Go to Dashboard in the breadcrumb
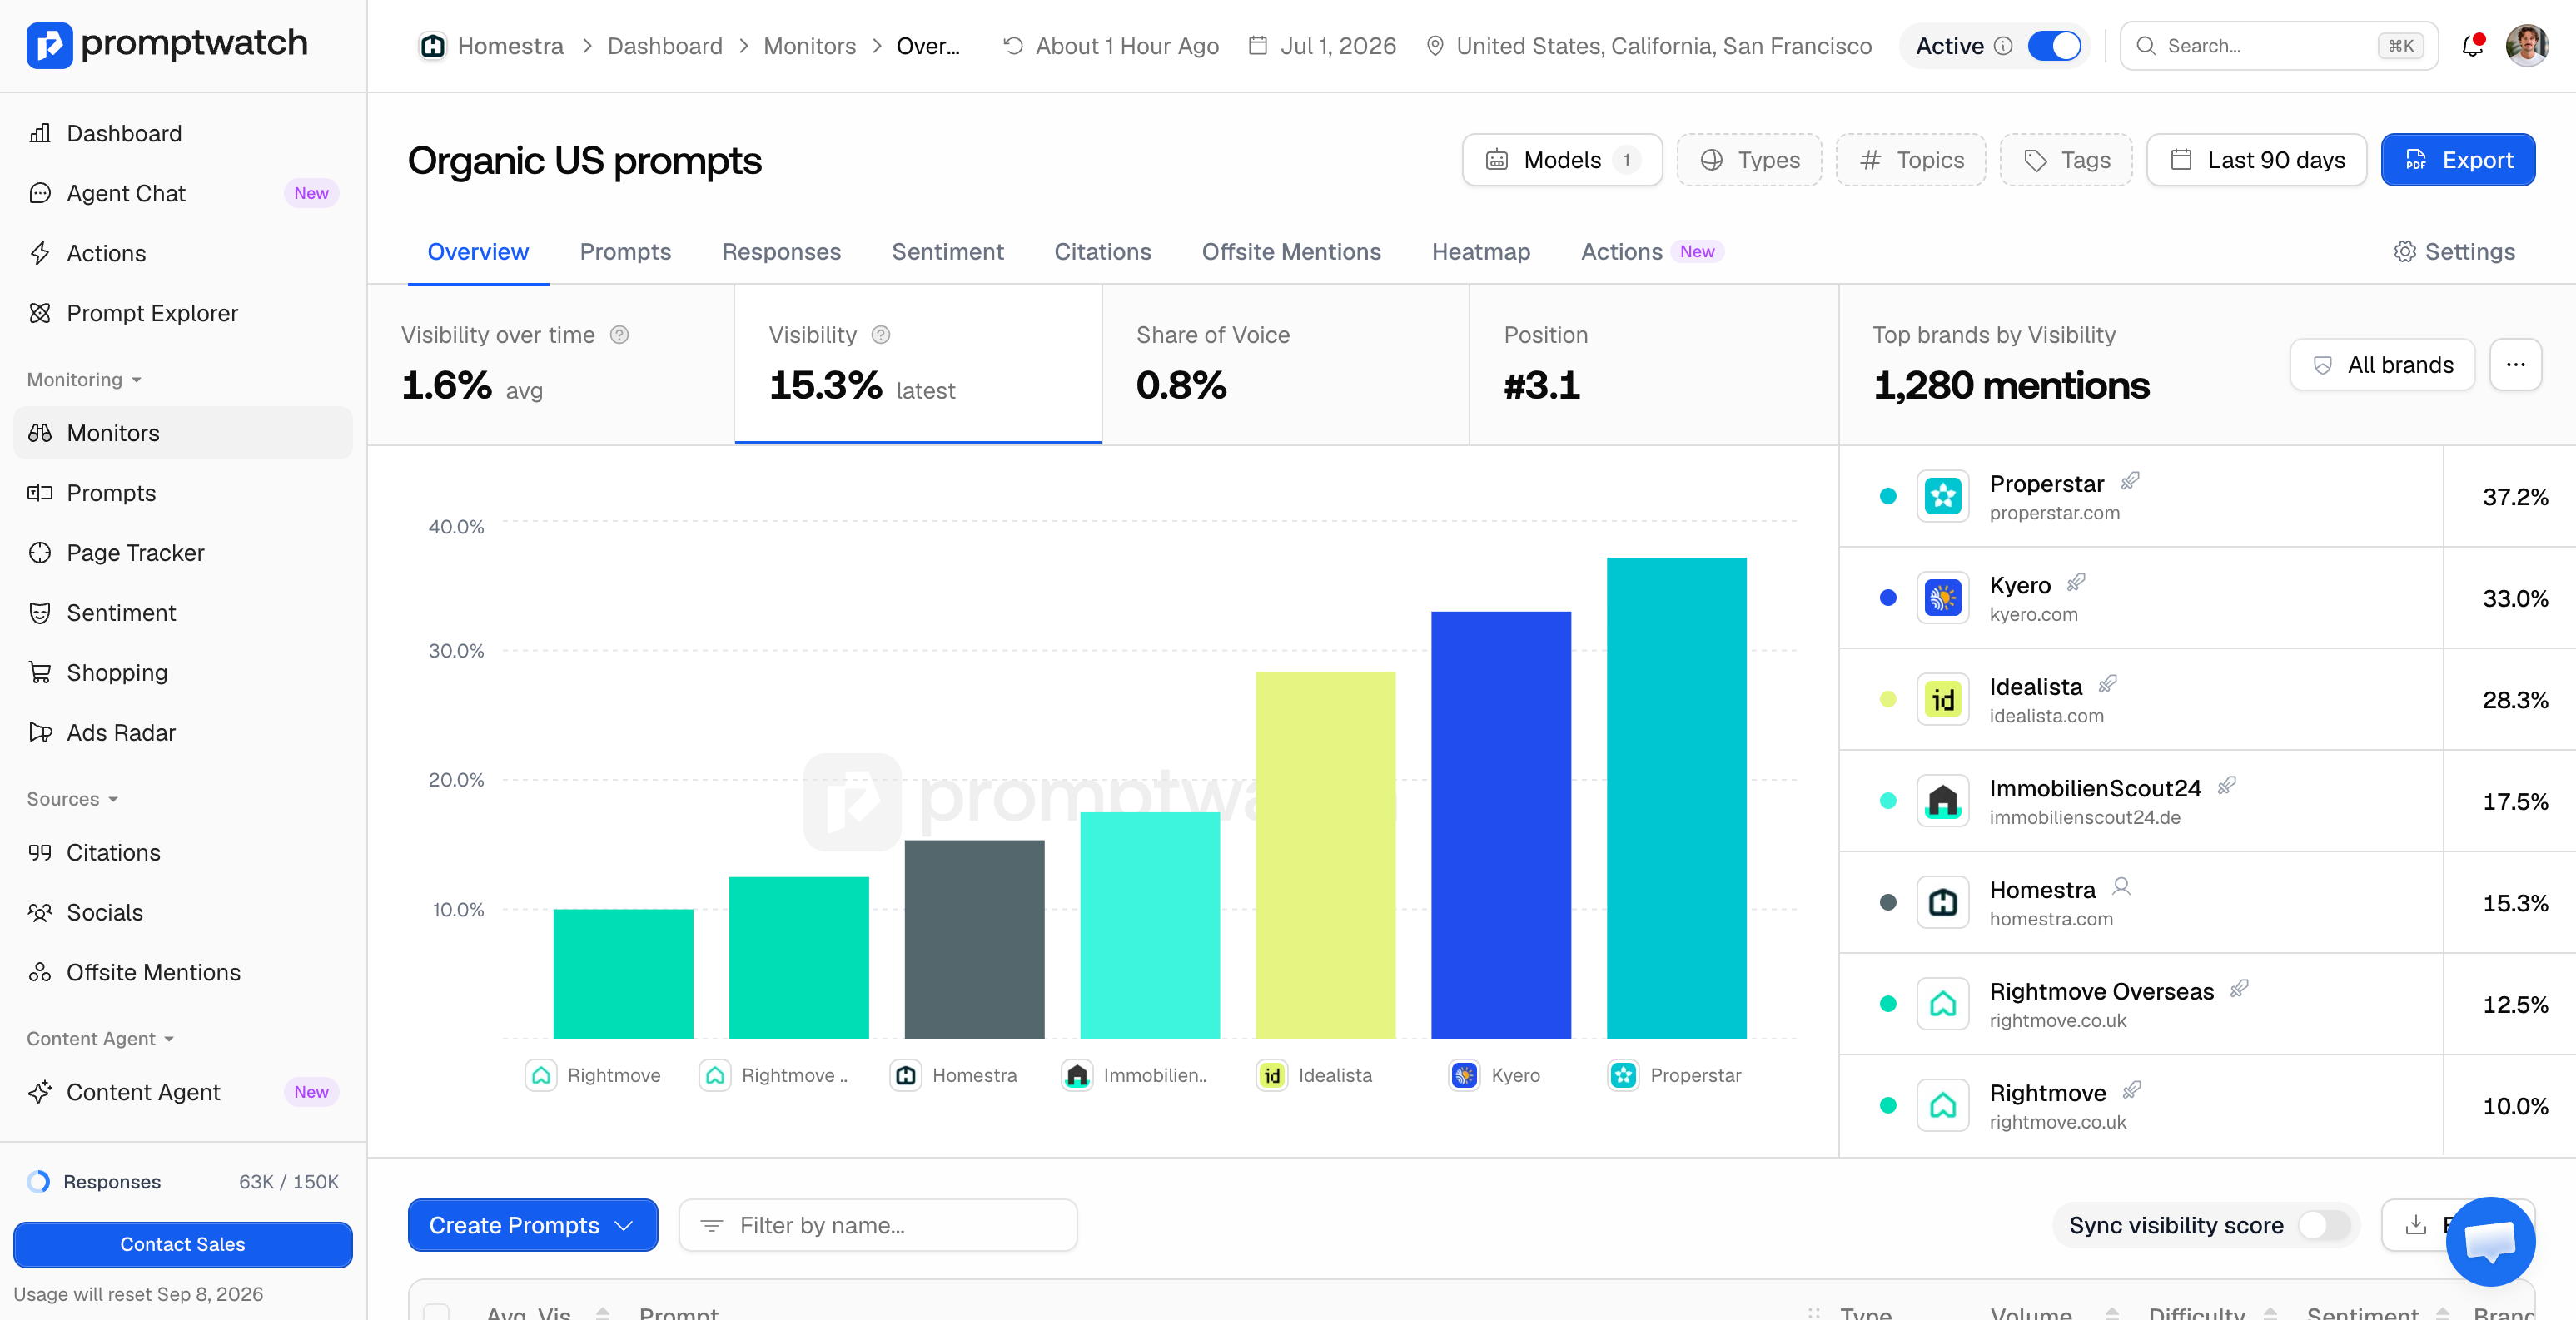This screenshot has height=1320, width=2576. (665, 46)
